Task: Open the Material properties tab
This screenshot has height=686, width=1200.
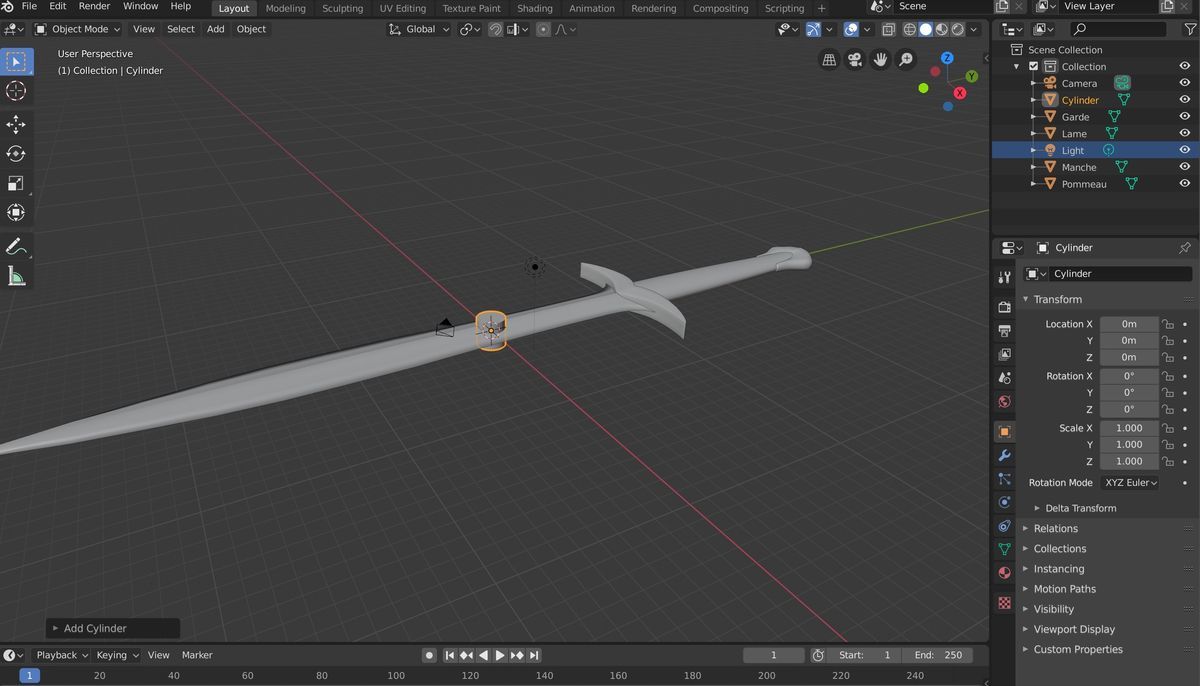Action: tap(1005, 573)
